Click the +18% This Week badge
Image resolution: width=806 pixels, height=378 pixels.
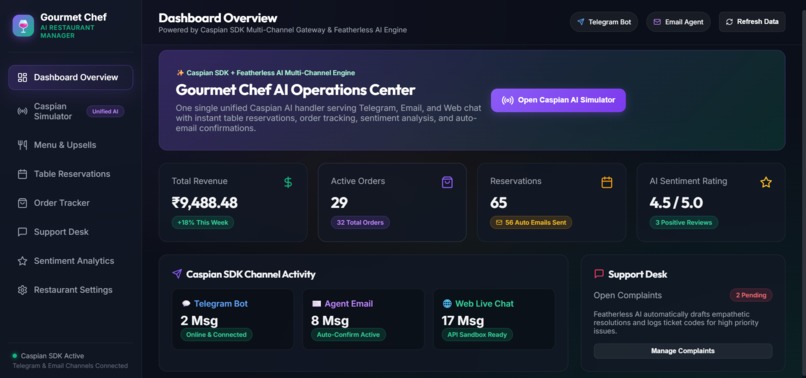203,223
